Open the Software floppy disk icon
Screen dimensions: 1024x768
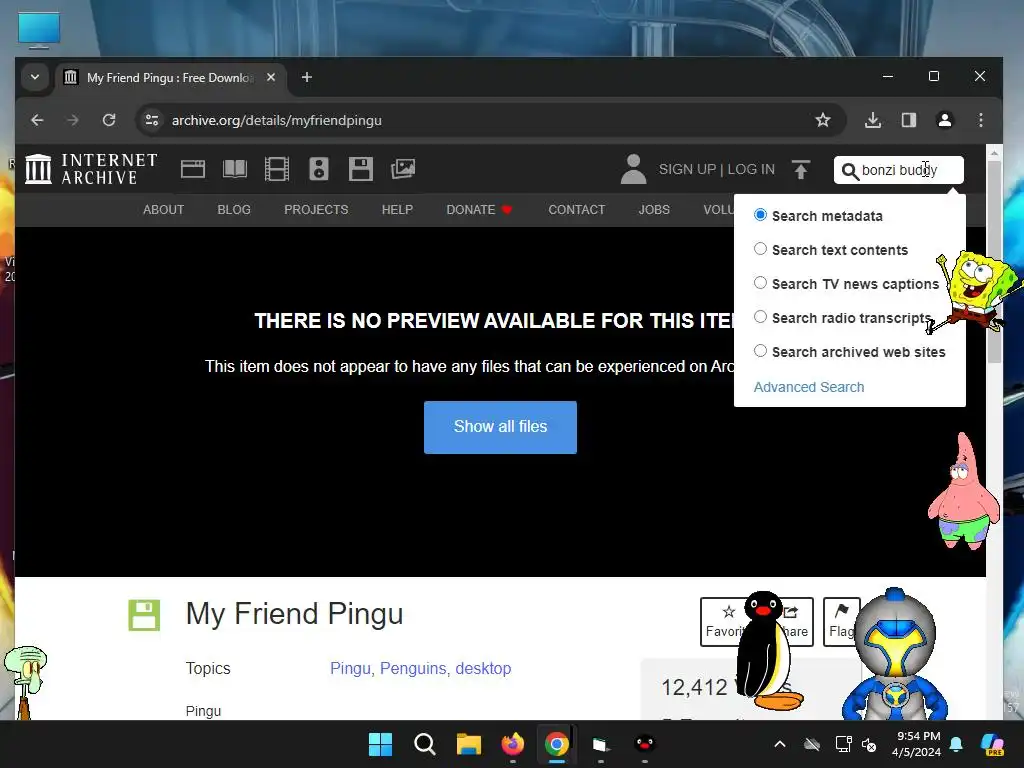tap(360, 169)
